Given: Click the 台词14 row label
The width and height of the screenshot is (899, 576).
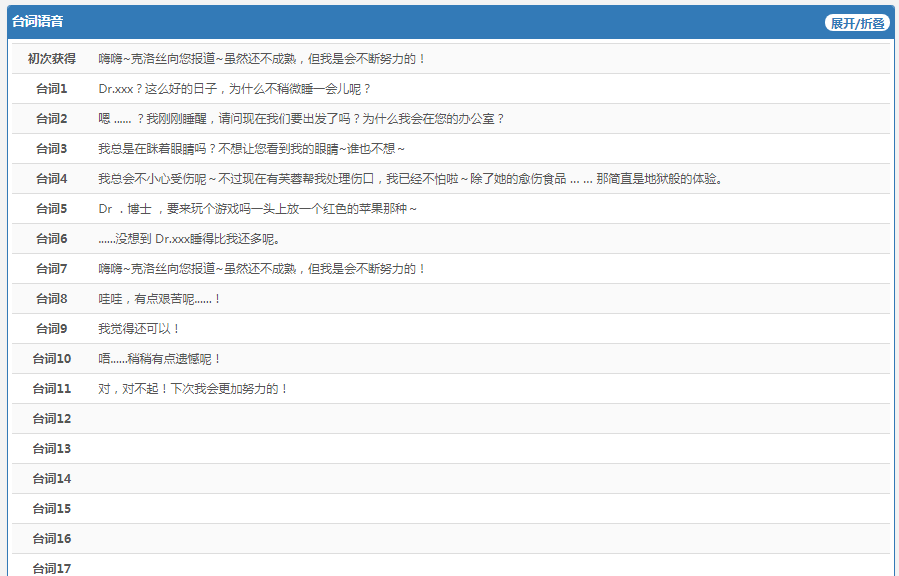Looking at the screenshot, I should pyautogui.click(x=51, y=479).
